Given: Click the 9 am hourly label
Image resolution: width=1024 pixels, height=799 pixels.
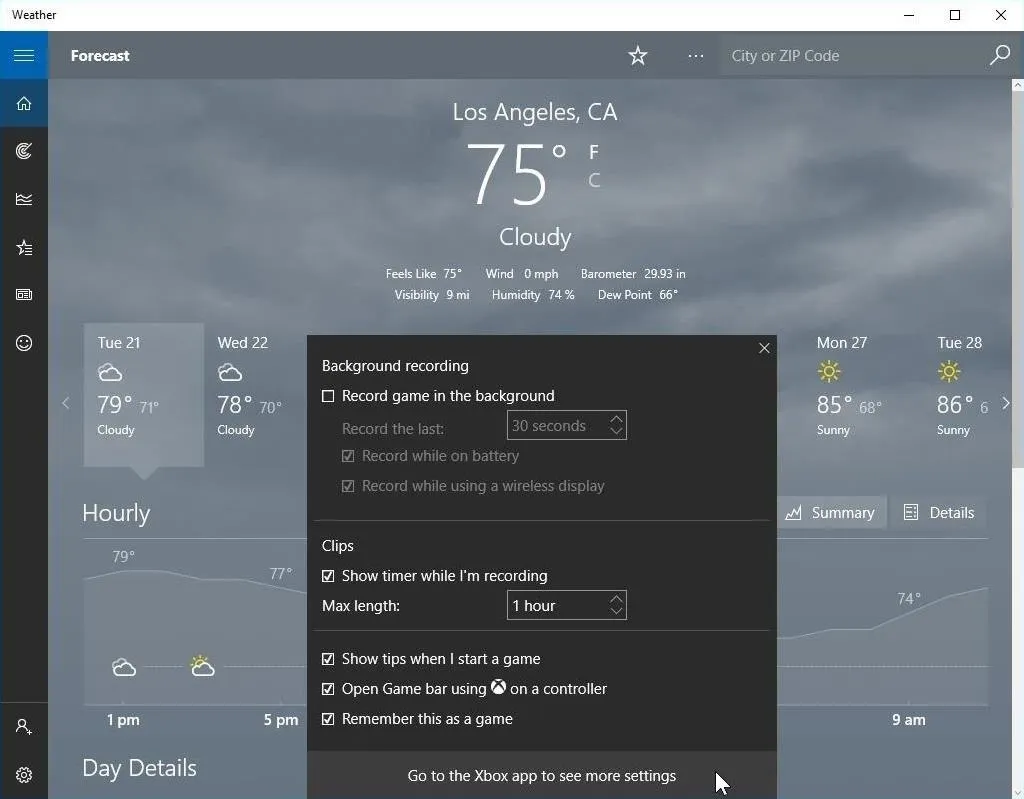Looking at the screenshot, I should tap(908, 720).
